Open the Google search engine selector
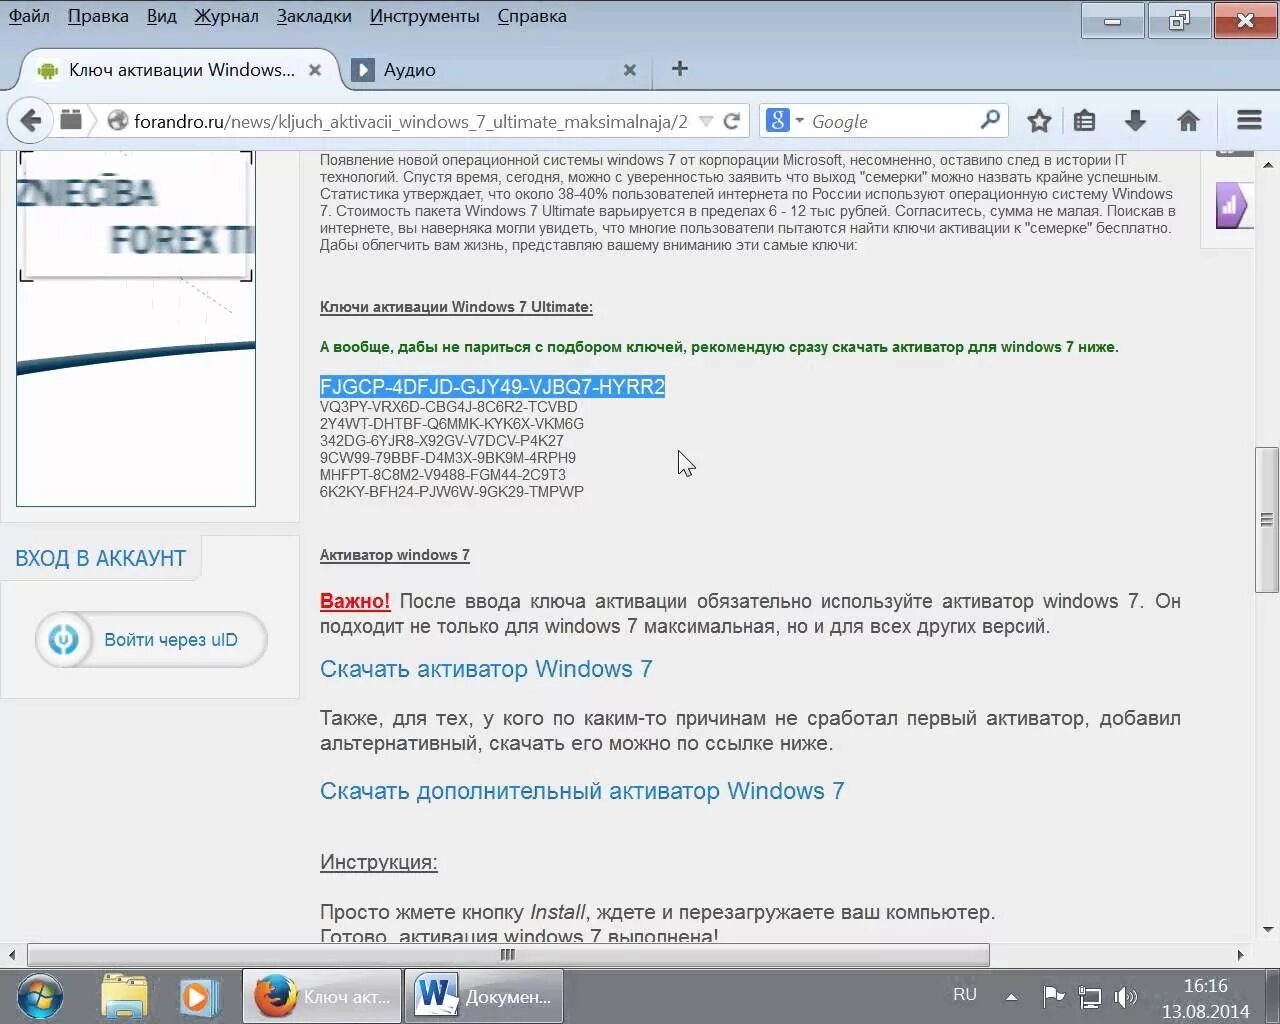The image size is (1280, 1024). coord(785,121)
